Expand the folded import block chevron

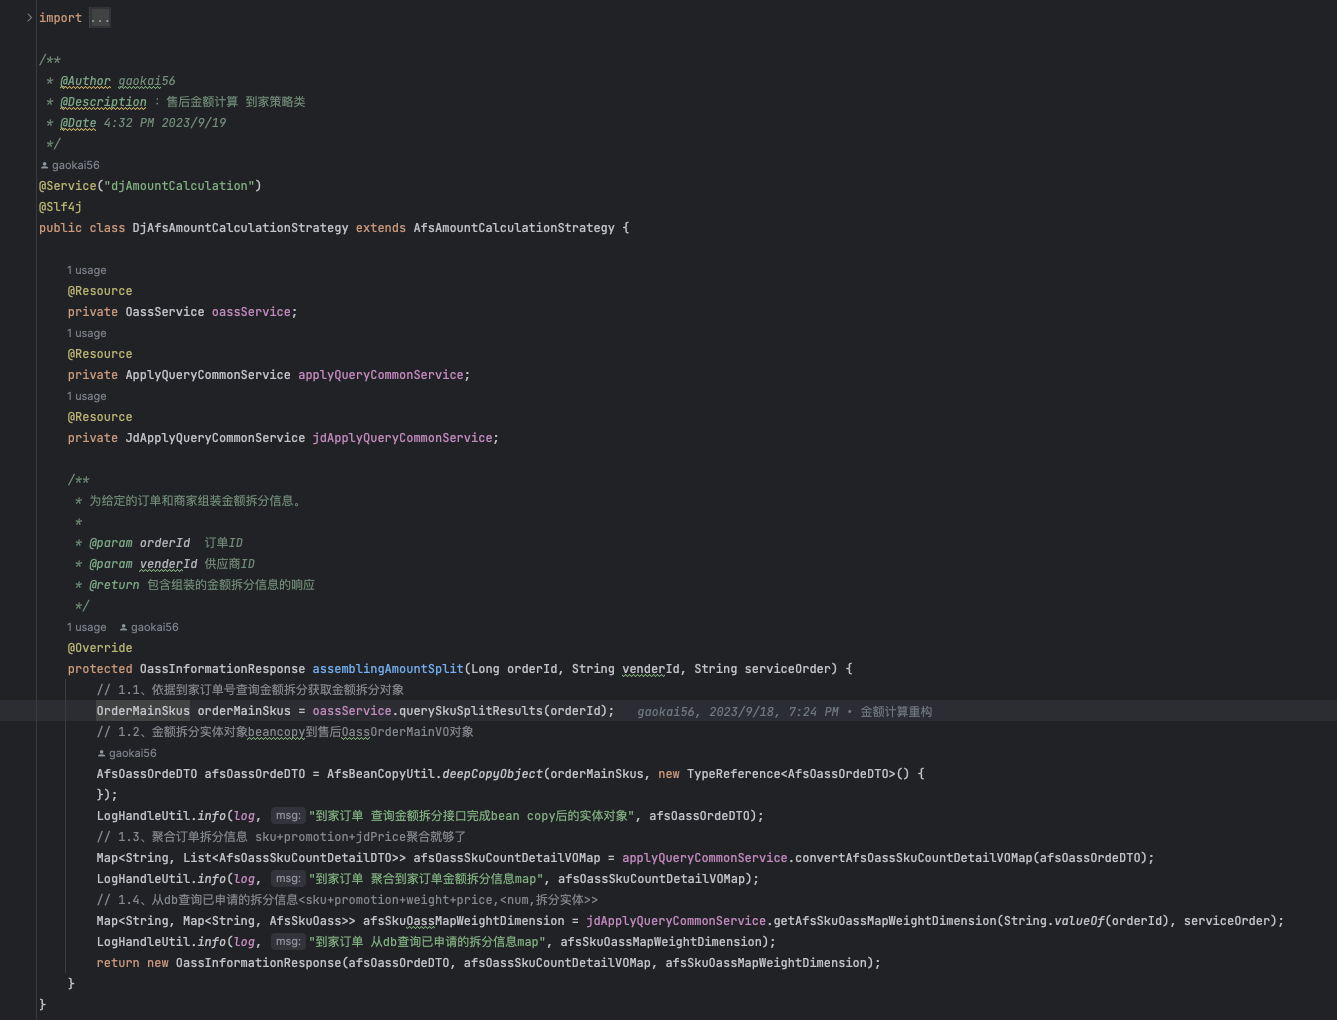[x=29, y=17]
